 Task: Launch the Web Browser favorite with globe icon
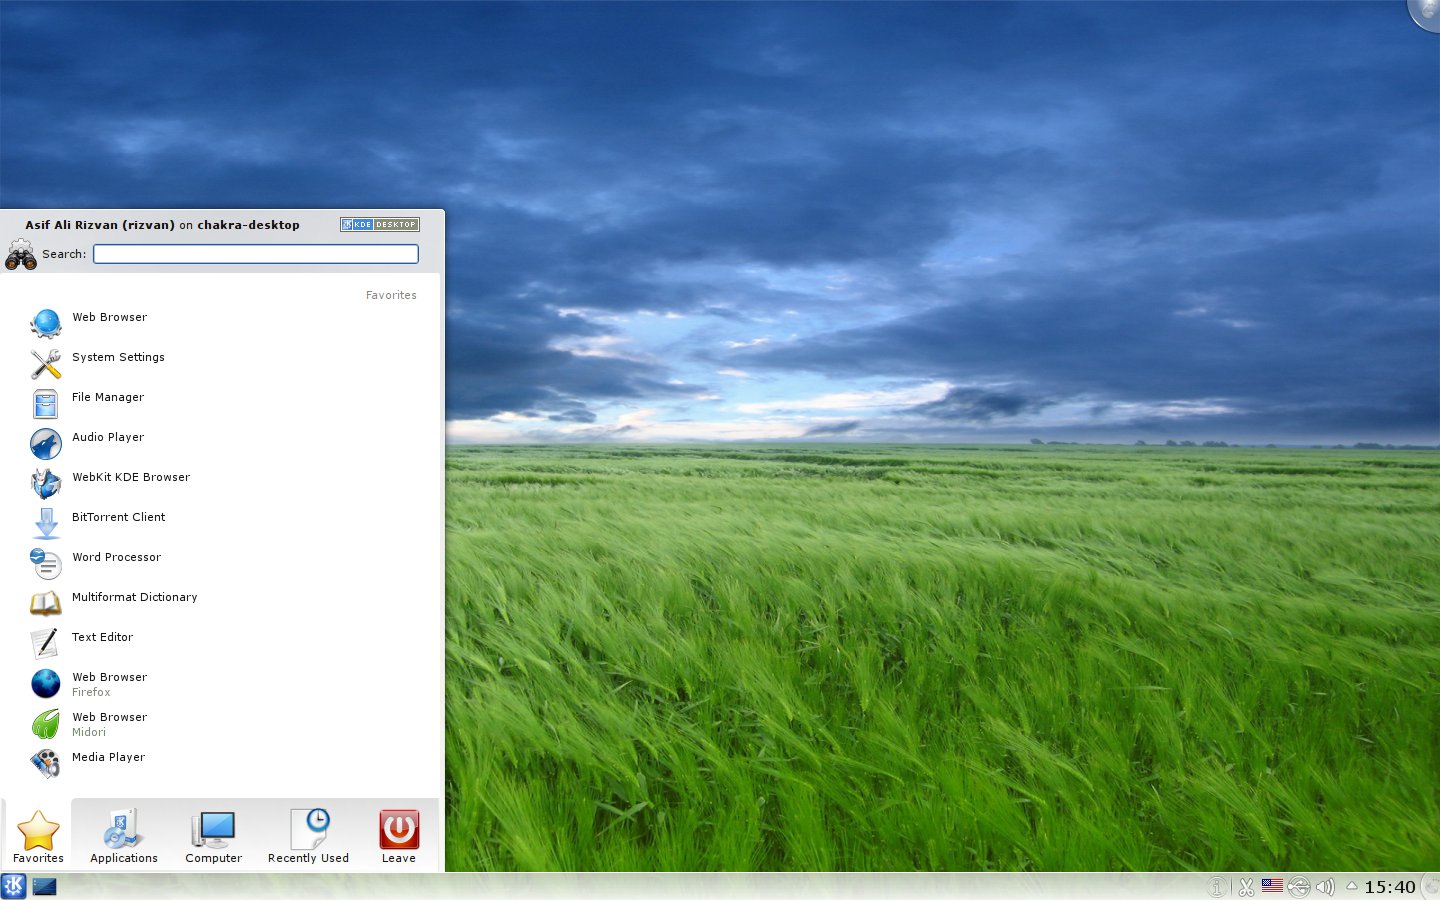point(220,324)
